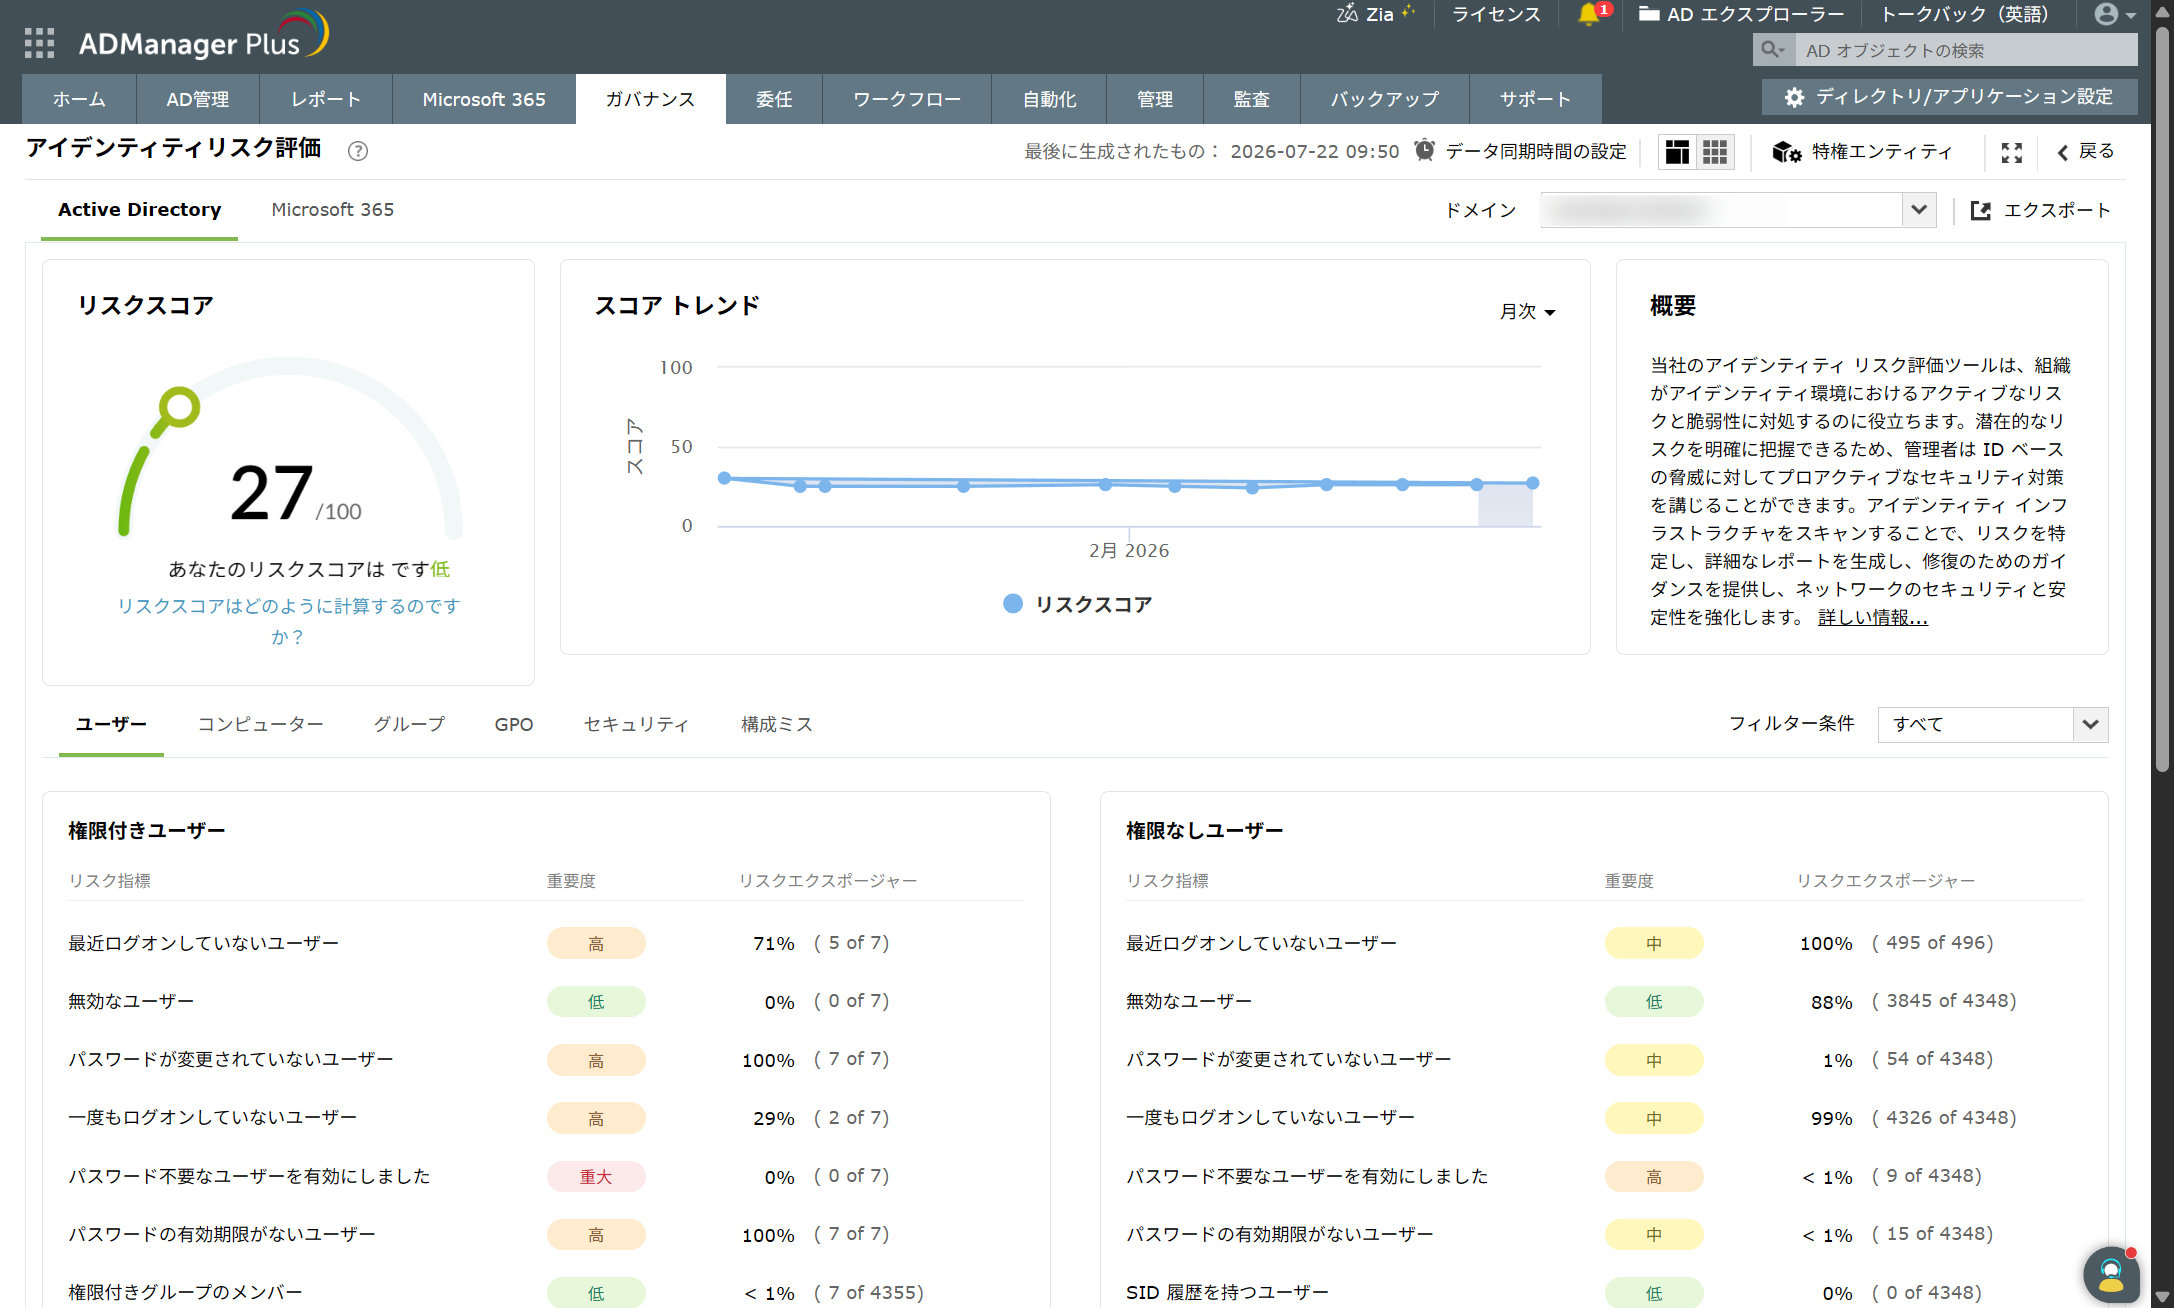Switch to the 構成ミス category tab
The height and width of the screenshot is (1308, 2174).
(777, 724)
